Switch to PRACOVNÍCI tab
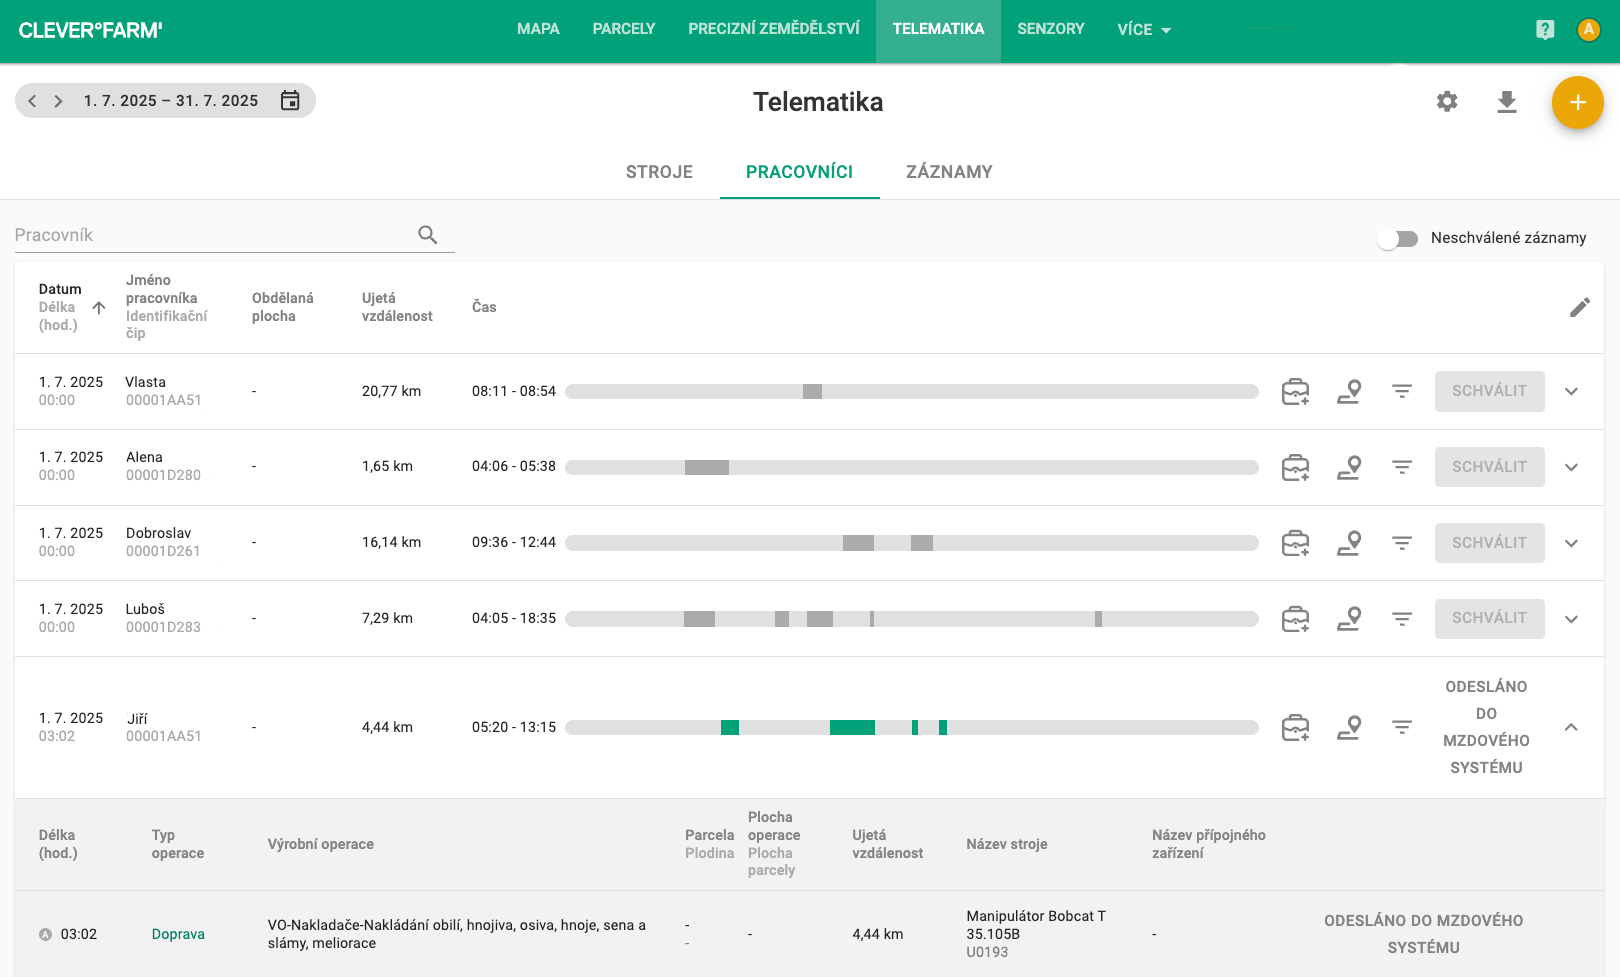The width and height of the screenshot is (1620, 977). [799, 172]
